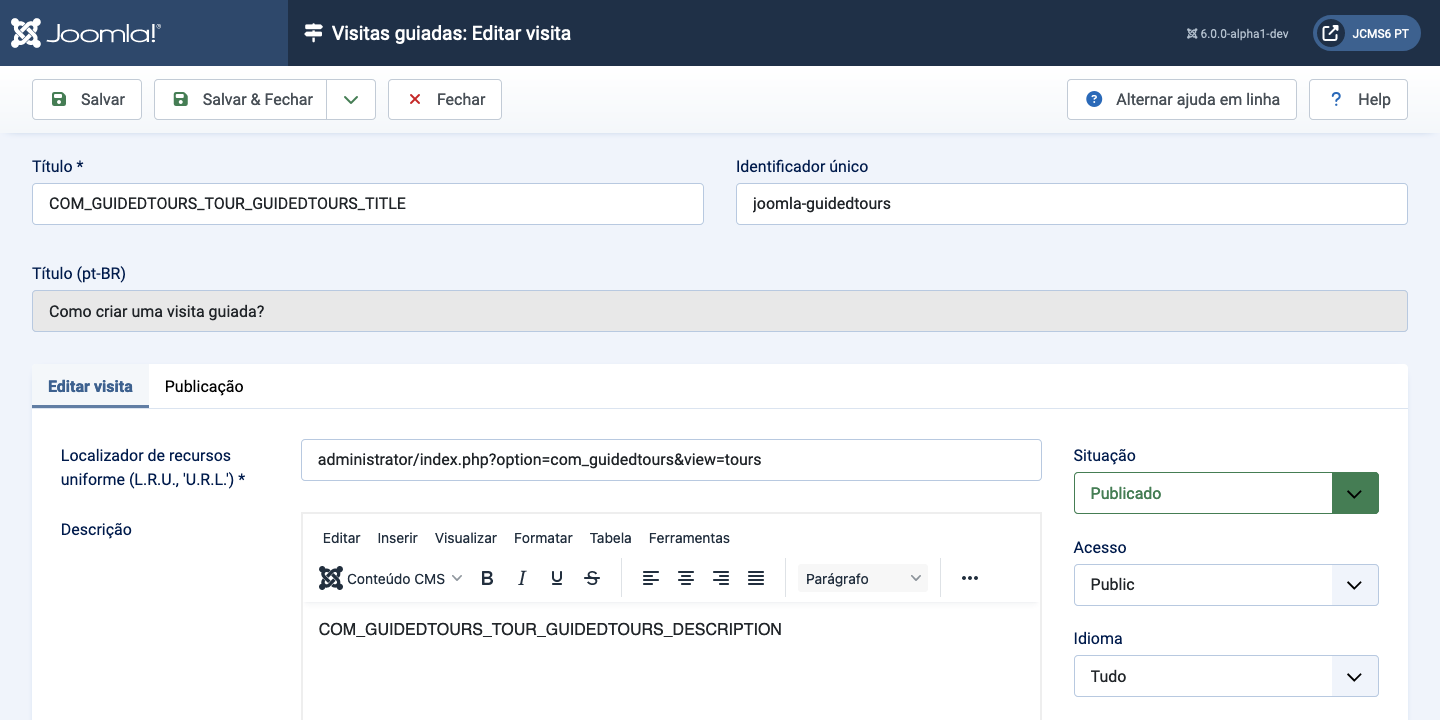Apply Italic formatting in the editor
Viewport: 1440px width, 720px height.
pyautogui.click(x=522, y=578)
